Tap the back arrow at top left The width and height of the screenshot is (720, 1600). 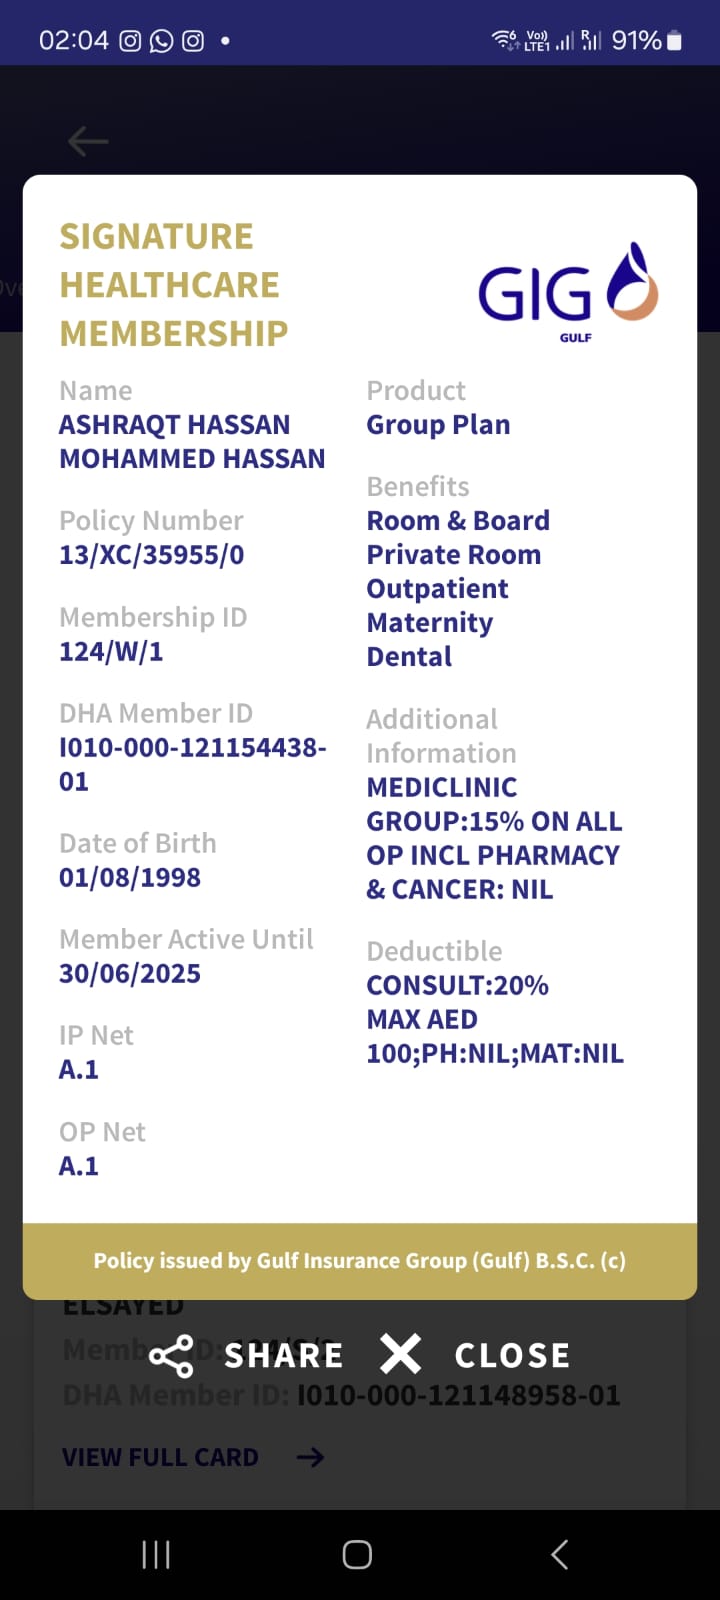point(88,142)
